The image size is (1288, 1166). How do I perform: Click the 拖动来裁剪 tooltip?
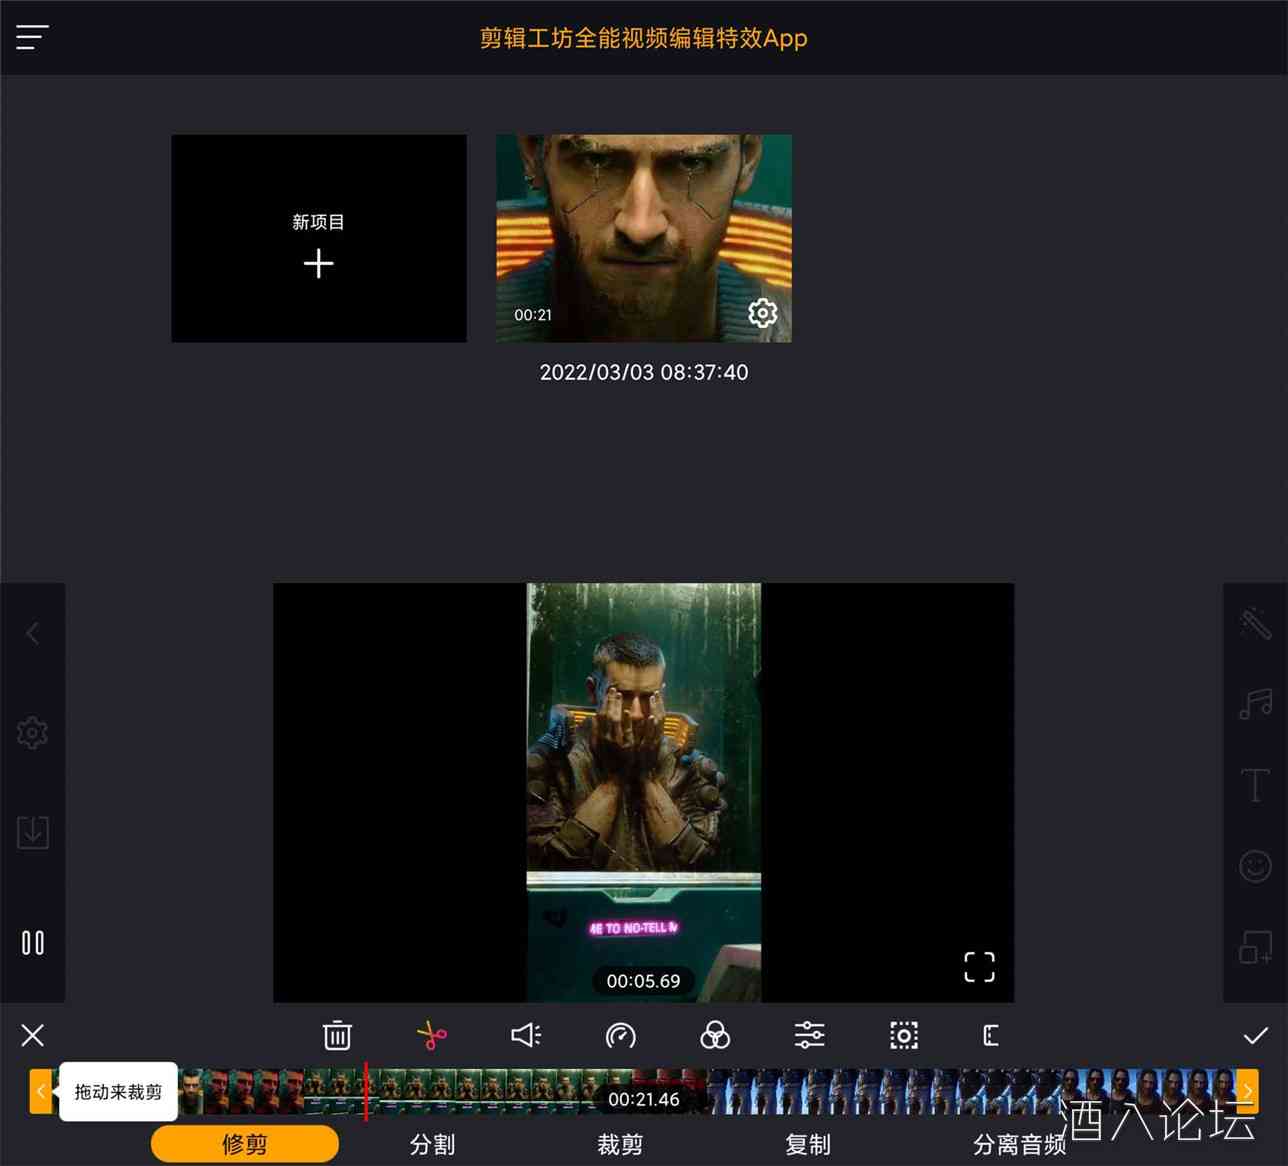coord(118,1091)
